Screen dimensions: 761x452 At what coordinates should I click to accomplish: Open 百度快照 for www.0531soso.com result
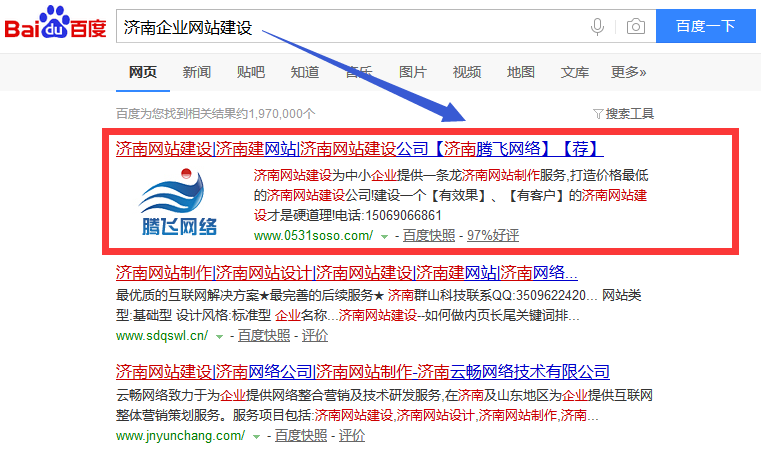(429, 235)
